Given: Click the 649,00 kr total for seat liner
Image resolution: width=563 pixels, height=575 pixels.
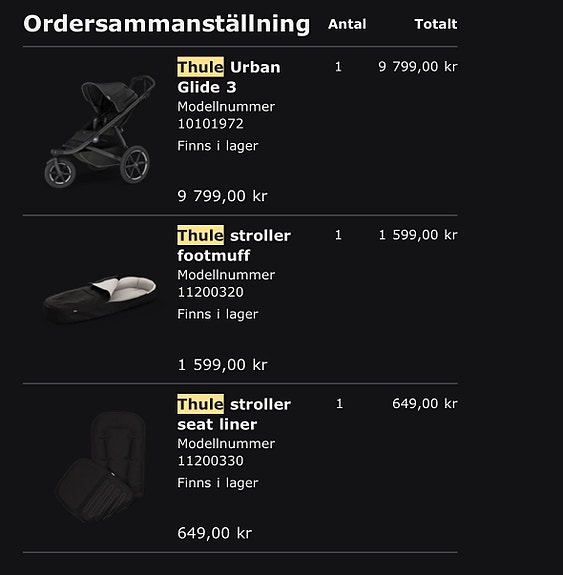Looking at the screenshot, I should click(425, 404).
